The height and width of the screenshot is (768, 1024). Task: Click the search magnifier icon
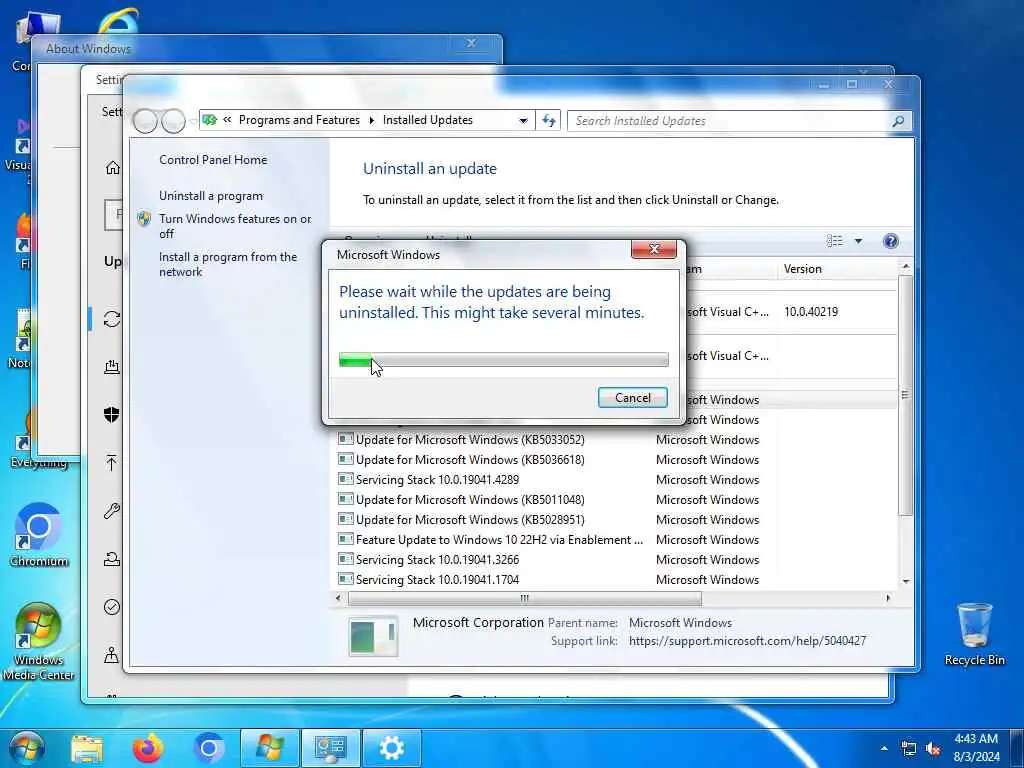point(899,121)
